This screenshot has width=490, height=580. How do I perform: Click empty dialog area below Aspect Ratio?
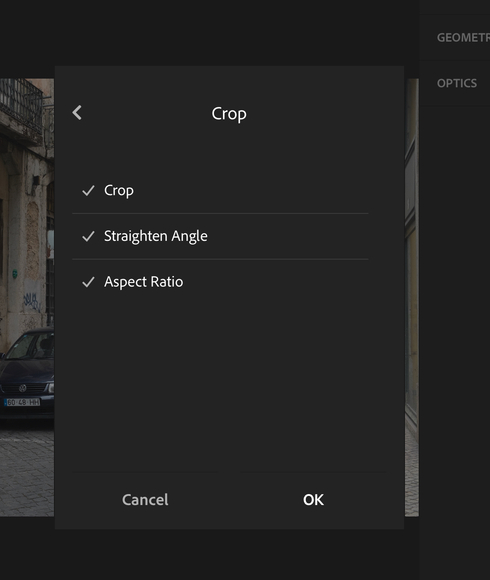(x=229, y=381)
